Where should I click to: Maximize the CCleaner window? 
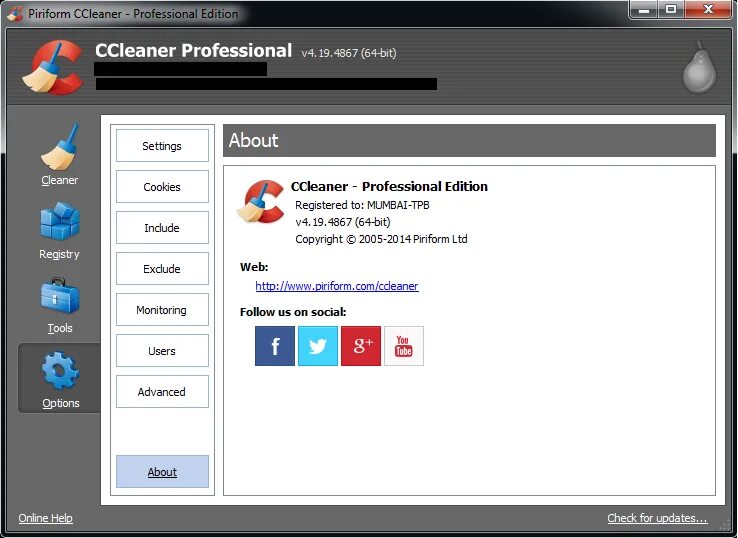(x=671, y=9)
